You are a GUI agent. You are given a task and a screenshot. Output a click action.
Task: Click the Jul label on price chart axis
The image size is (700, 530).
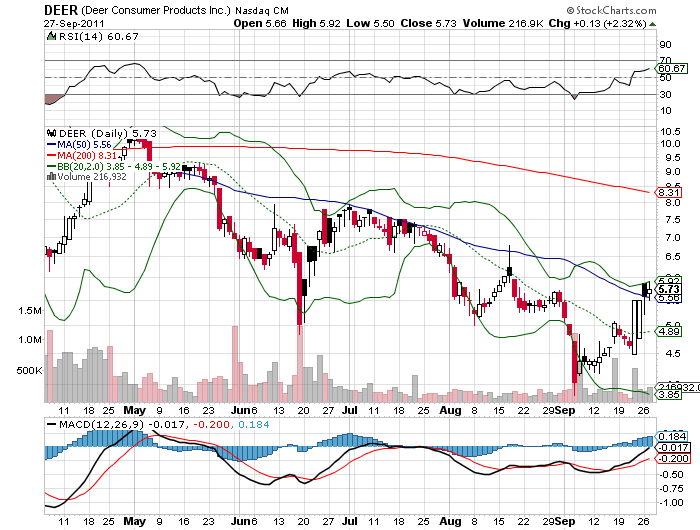(x=350, y=410)
